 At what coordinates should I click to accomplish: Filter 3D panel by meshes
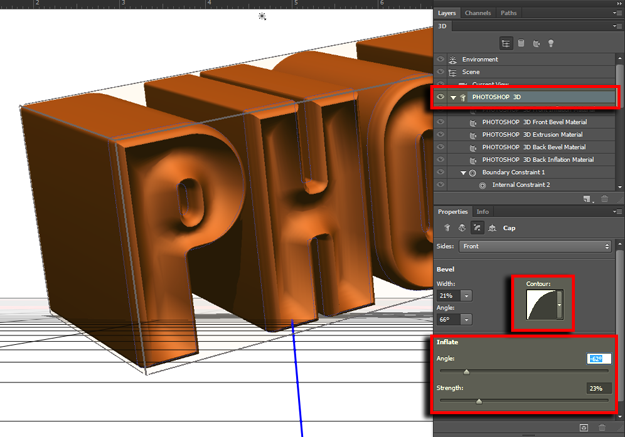522,43
